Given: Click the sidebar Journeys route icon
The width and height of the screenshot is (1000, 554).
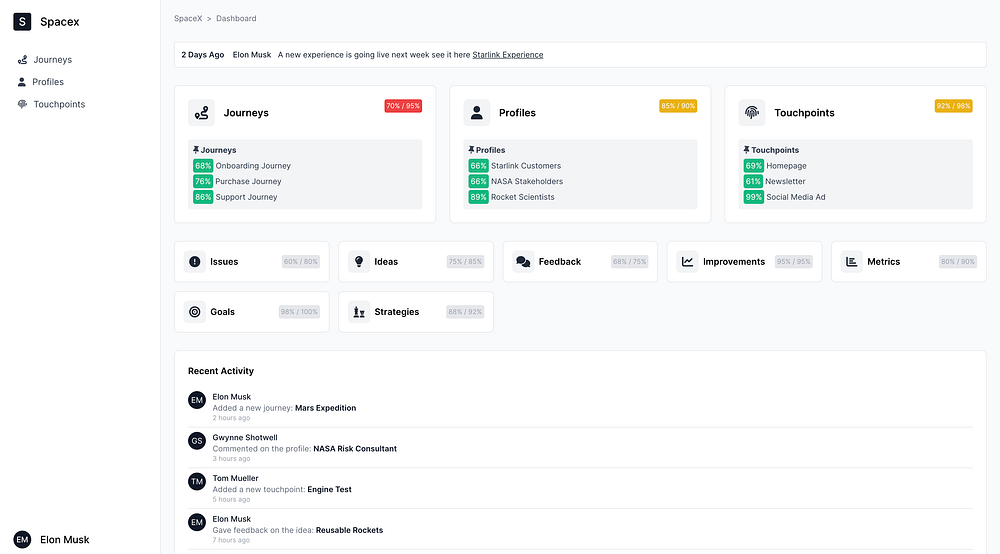Looking at the screenshot, I should point(22,59).
